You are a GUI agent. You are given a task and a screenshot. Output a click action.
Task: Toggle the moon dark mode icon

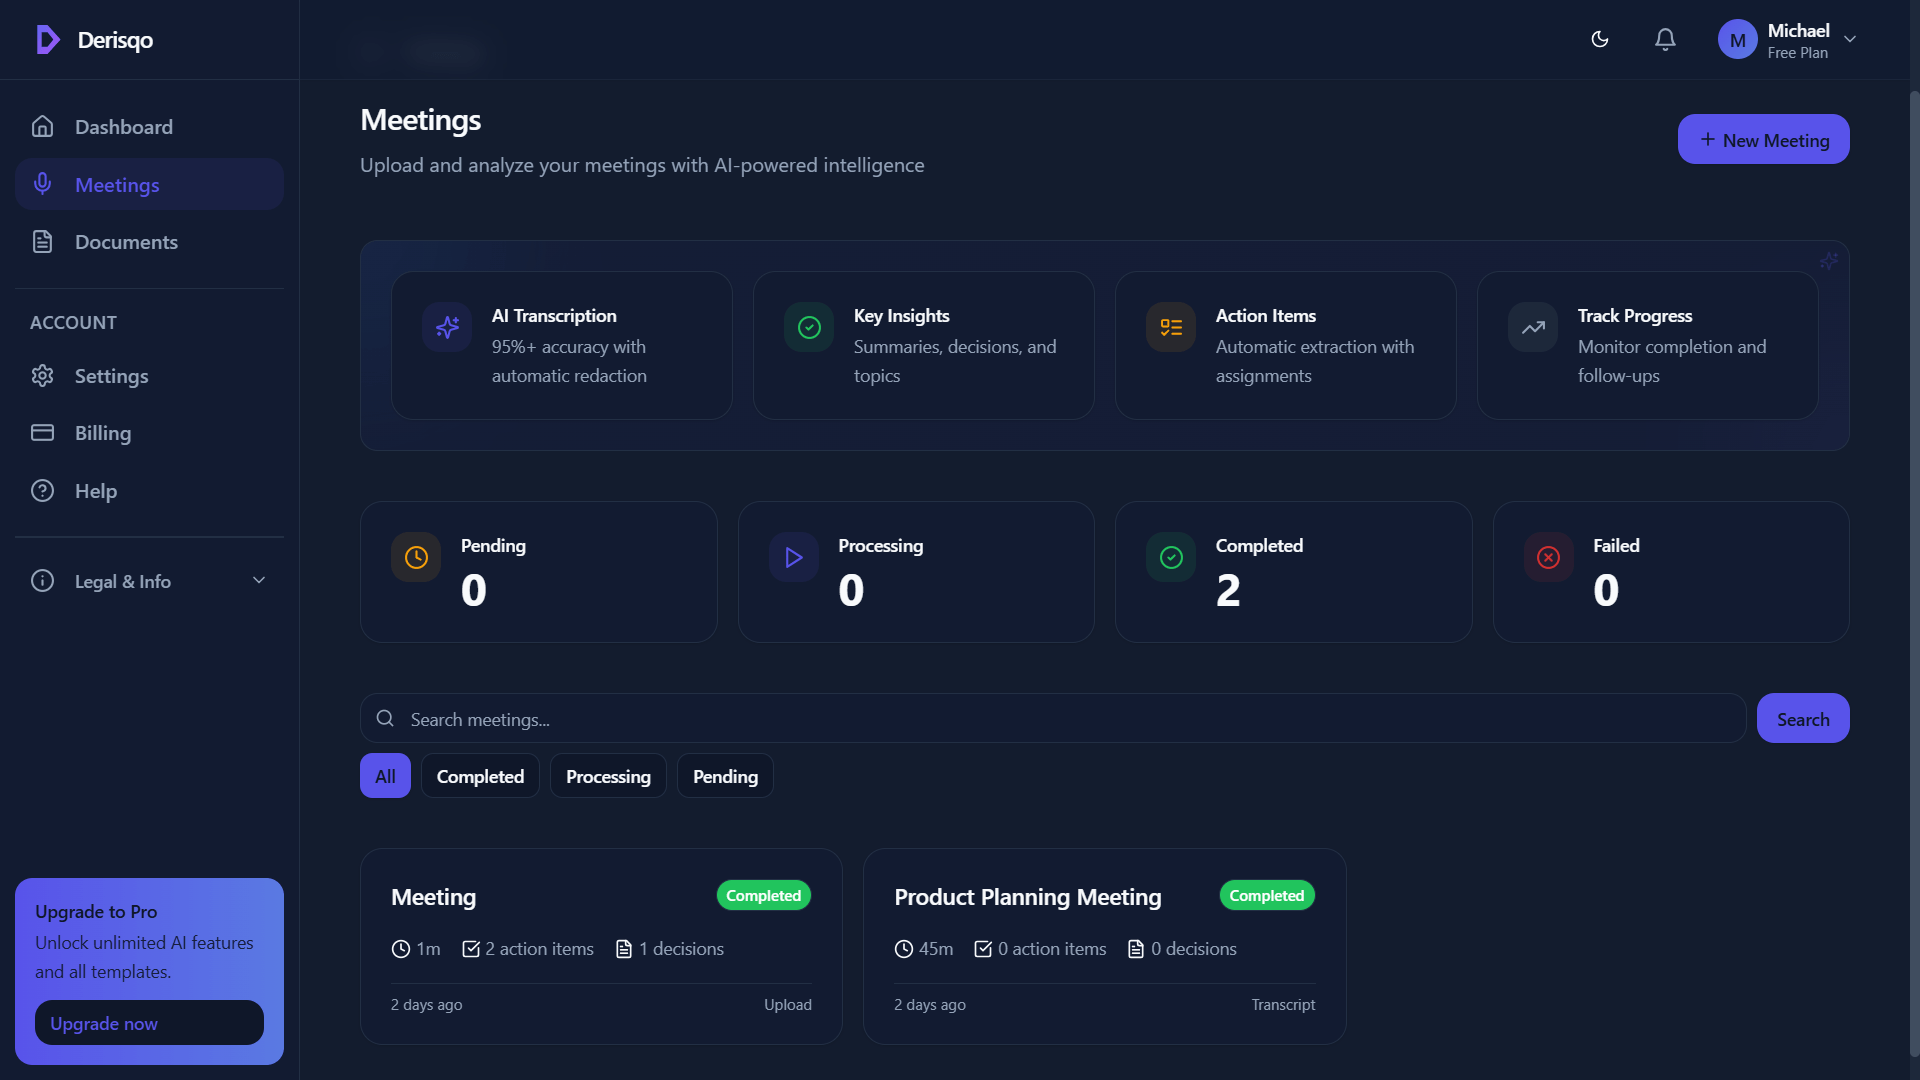[x=1598, y=39]
